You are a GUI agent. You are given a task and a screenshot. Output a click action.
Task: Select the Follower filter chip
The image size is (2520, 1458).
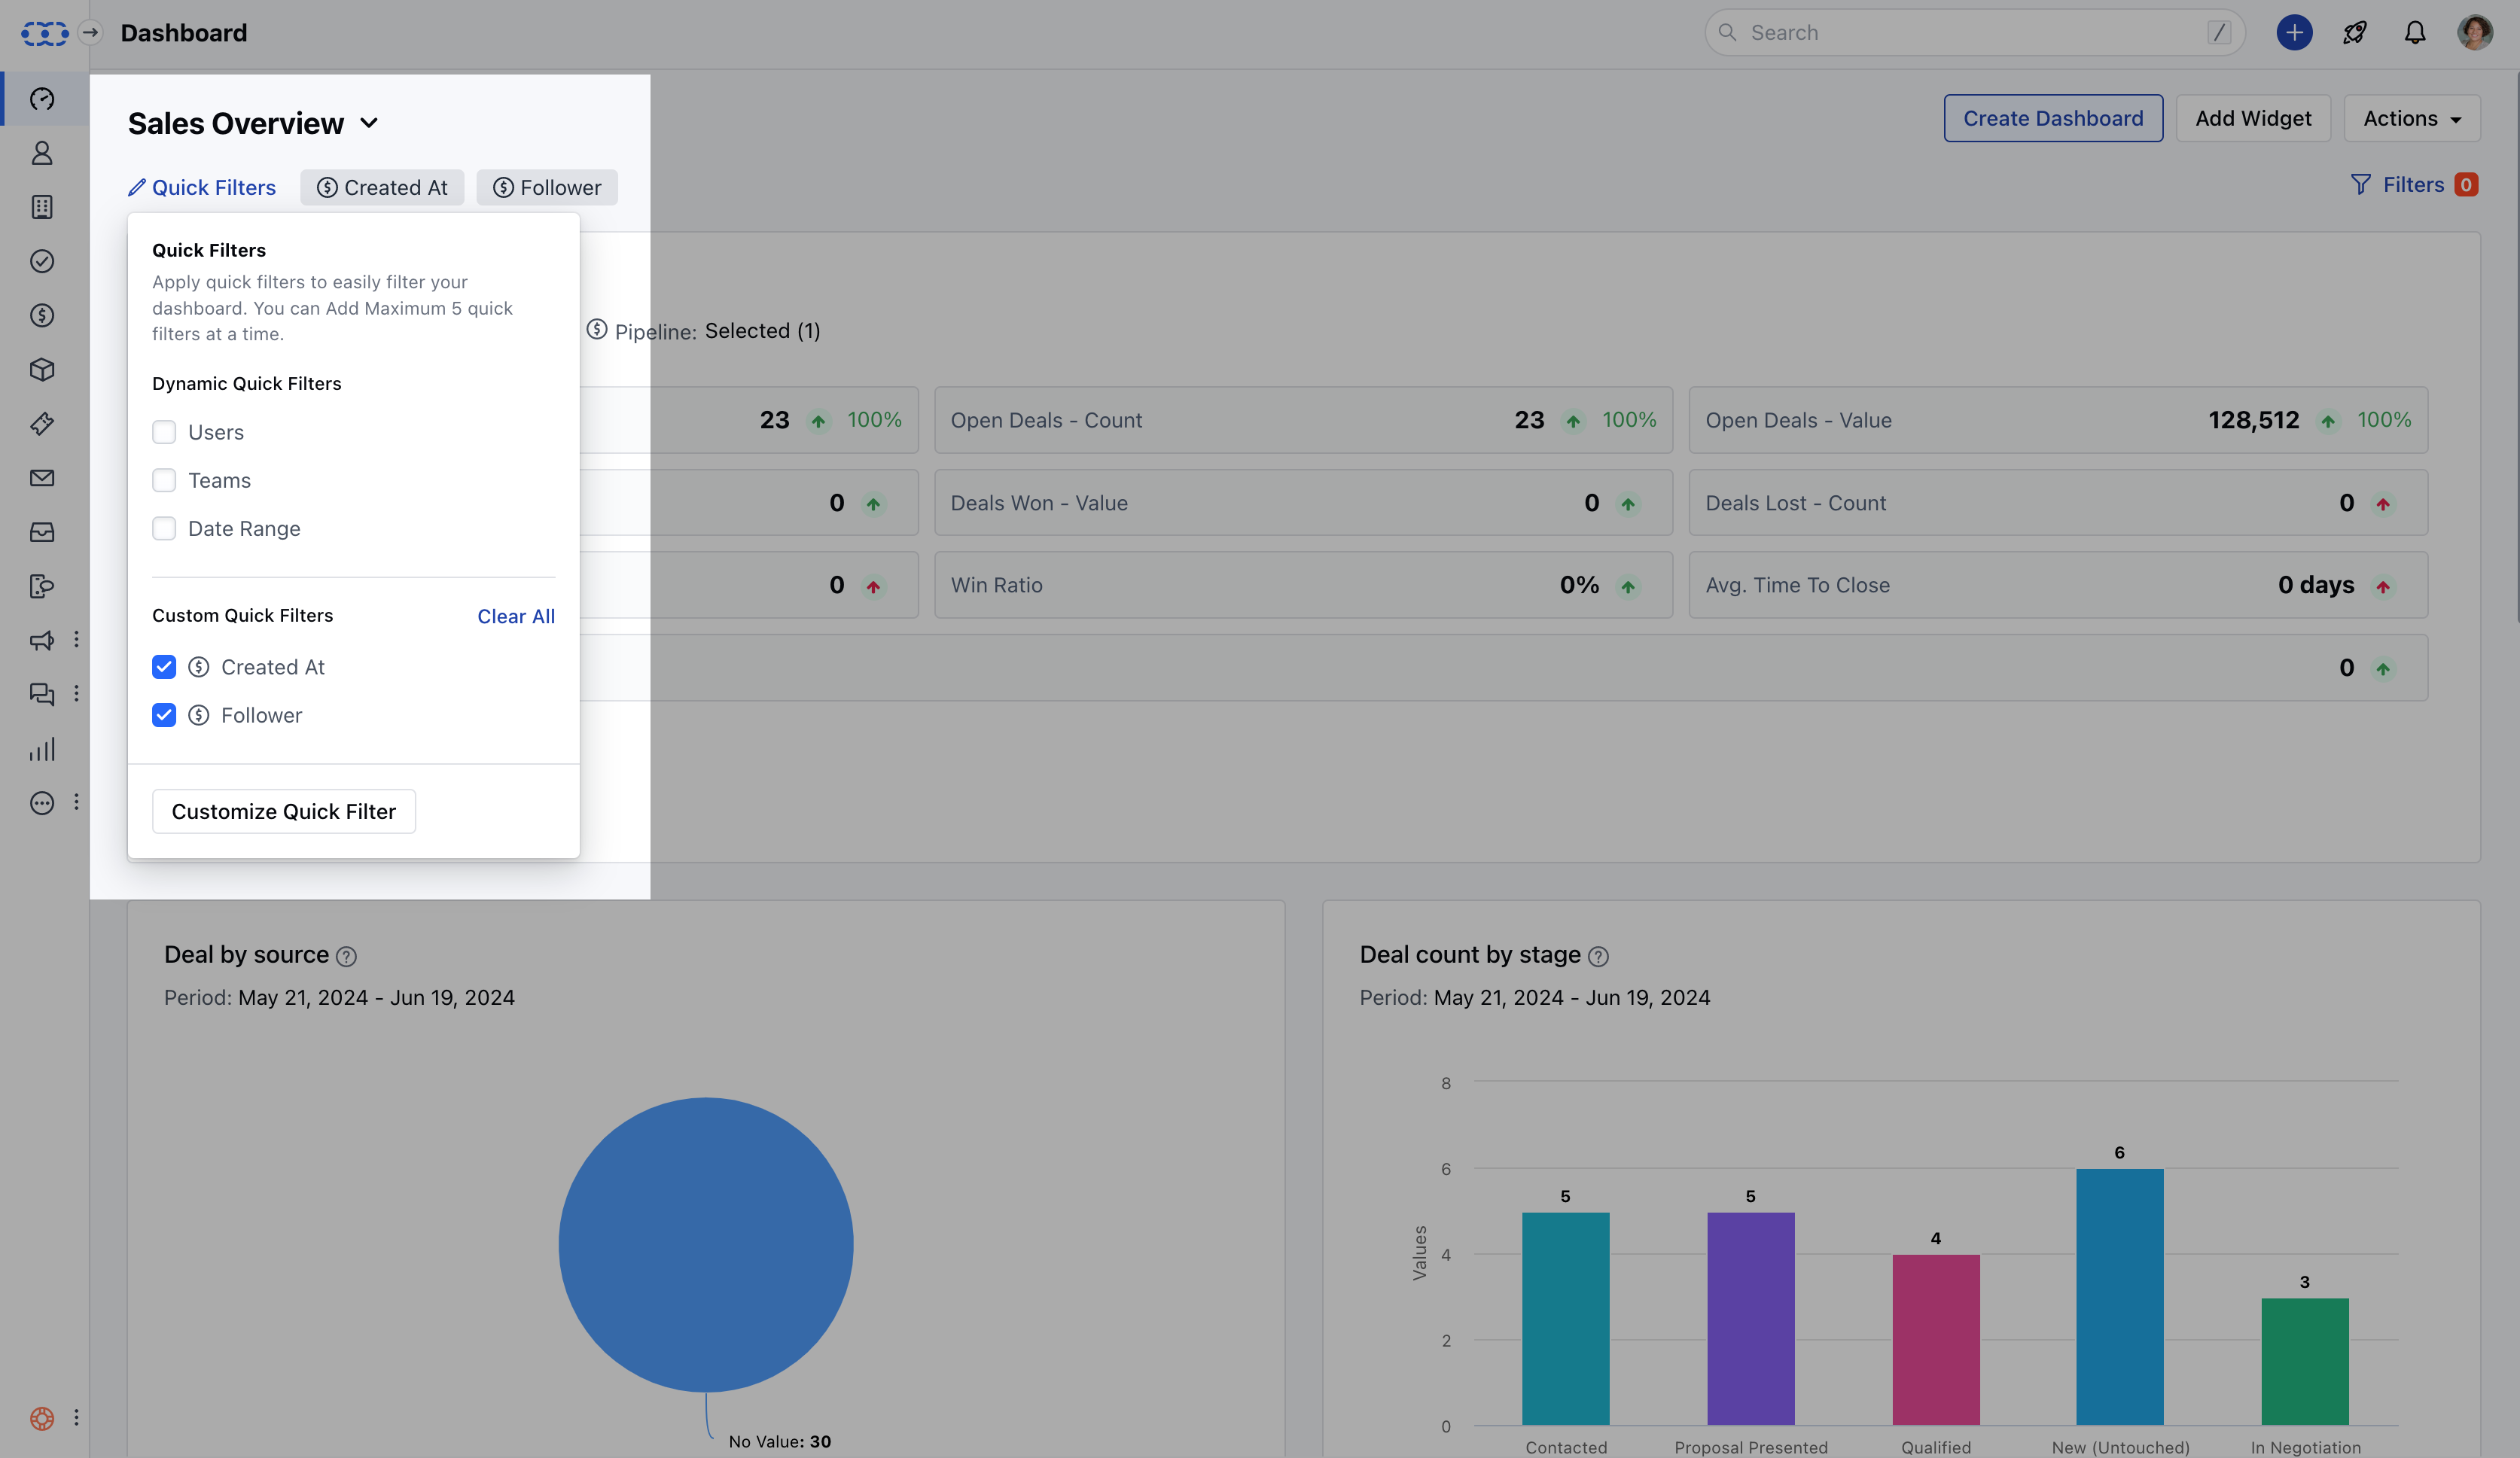tap(546, 187)
